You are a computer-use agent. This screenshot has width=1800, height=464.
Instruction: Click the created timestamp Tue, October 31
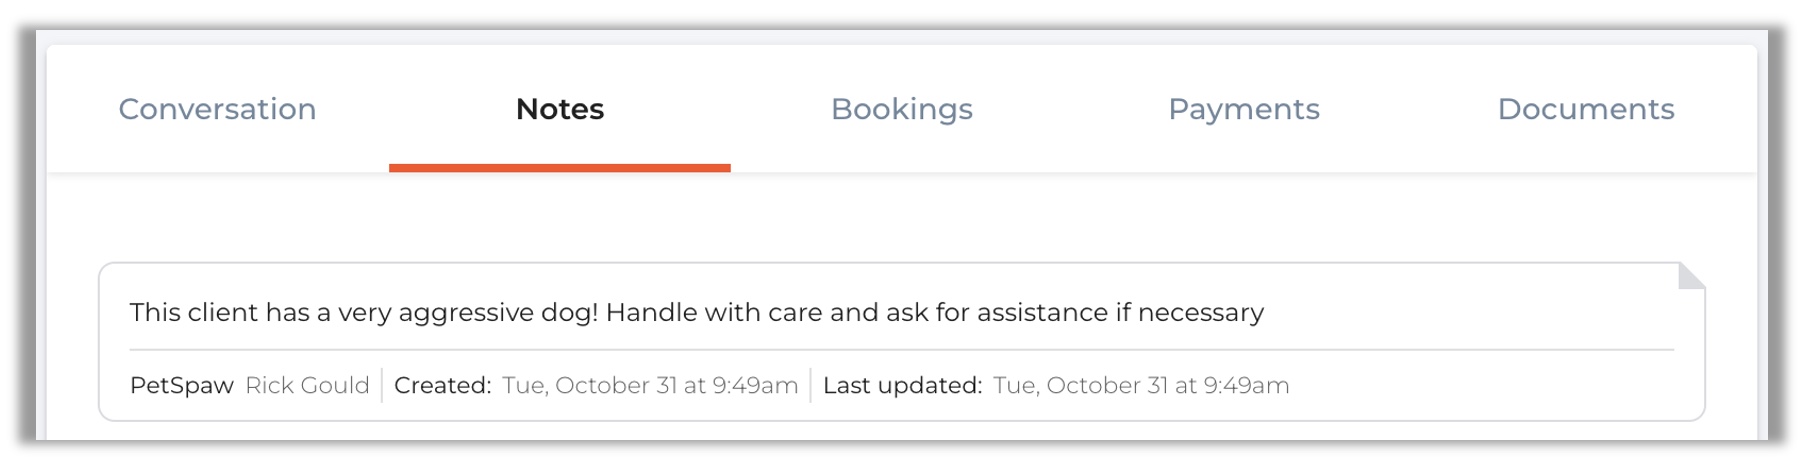coord(650,386)
